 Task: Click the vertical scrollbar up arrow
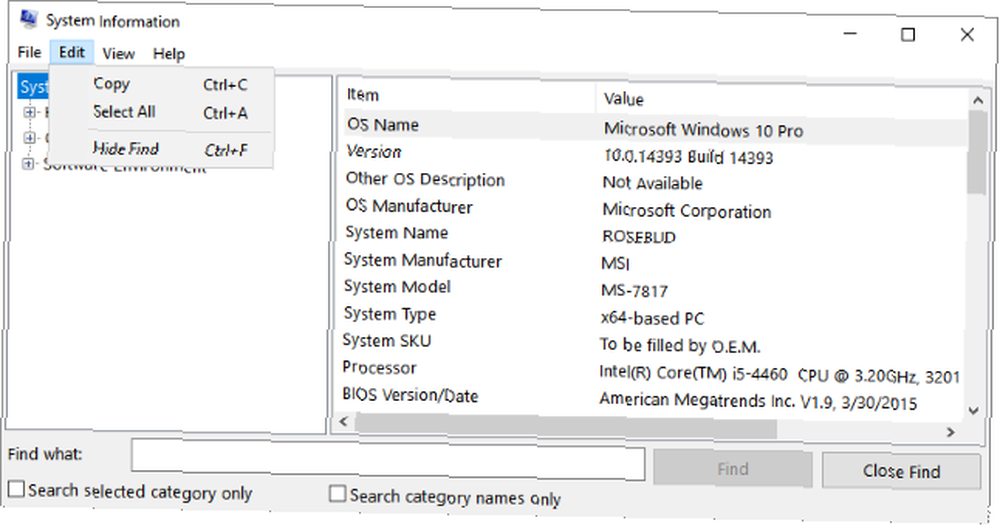977,100
